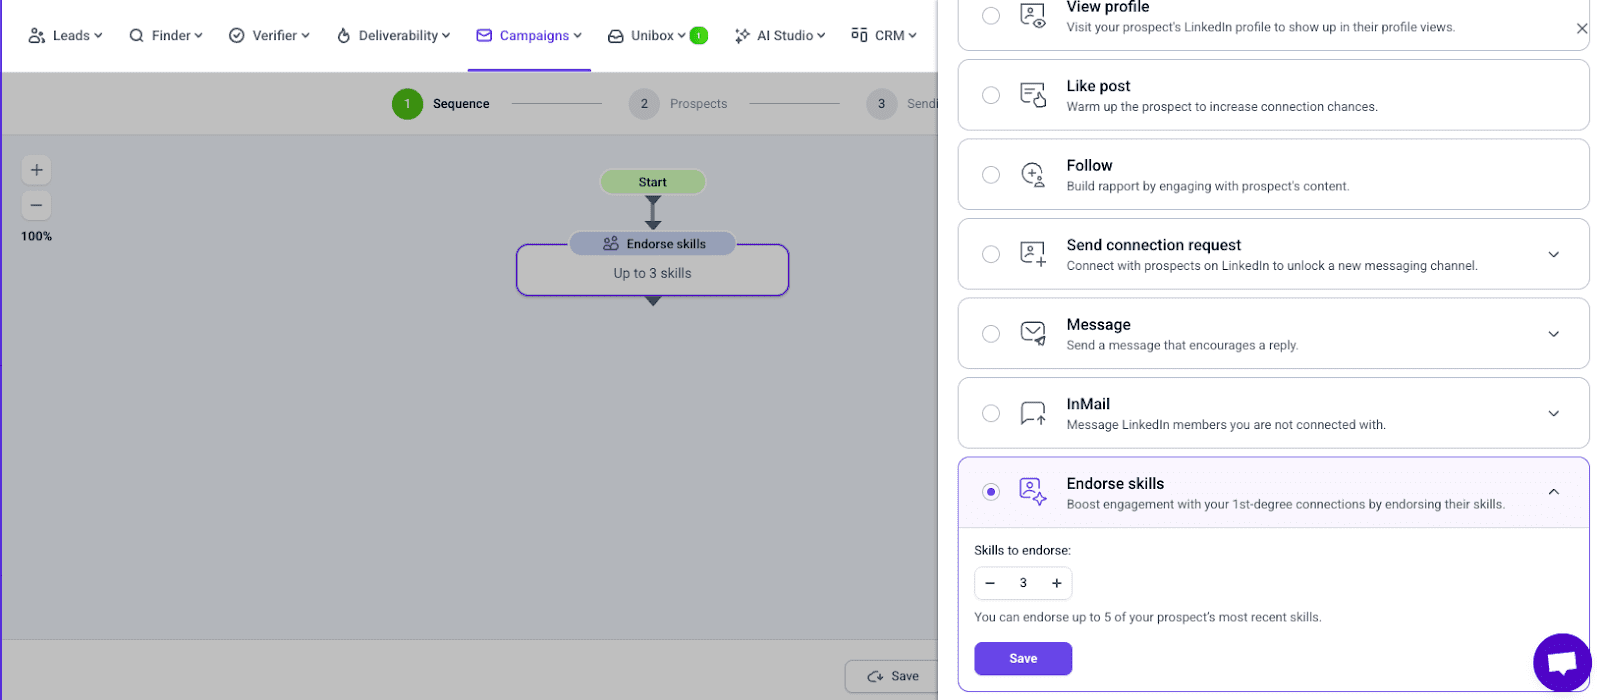Expand the Message action options
Viewport: 1600px width, 700px height.
tap(1553, 334)
